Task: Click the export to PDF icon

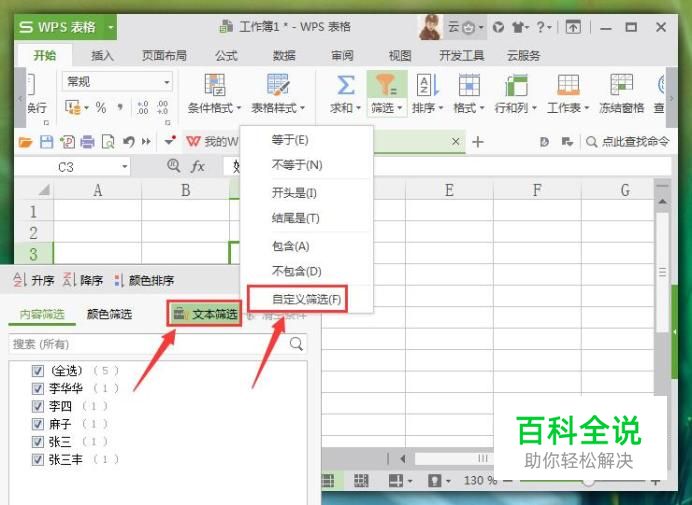Action: [67, 142]
